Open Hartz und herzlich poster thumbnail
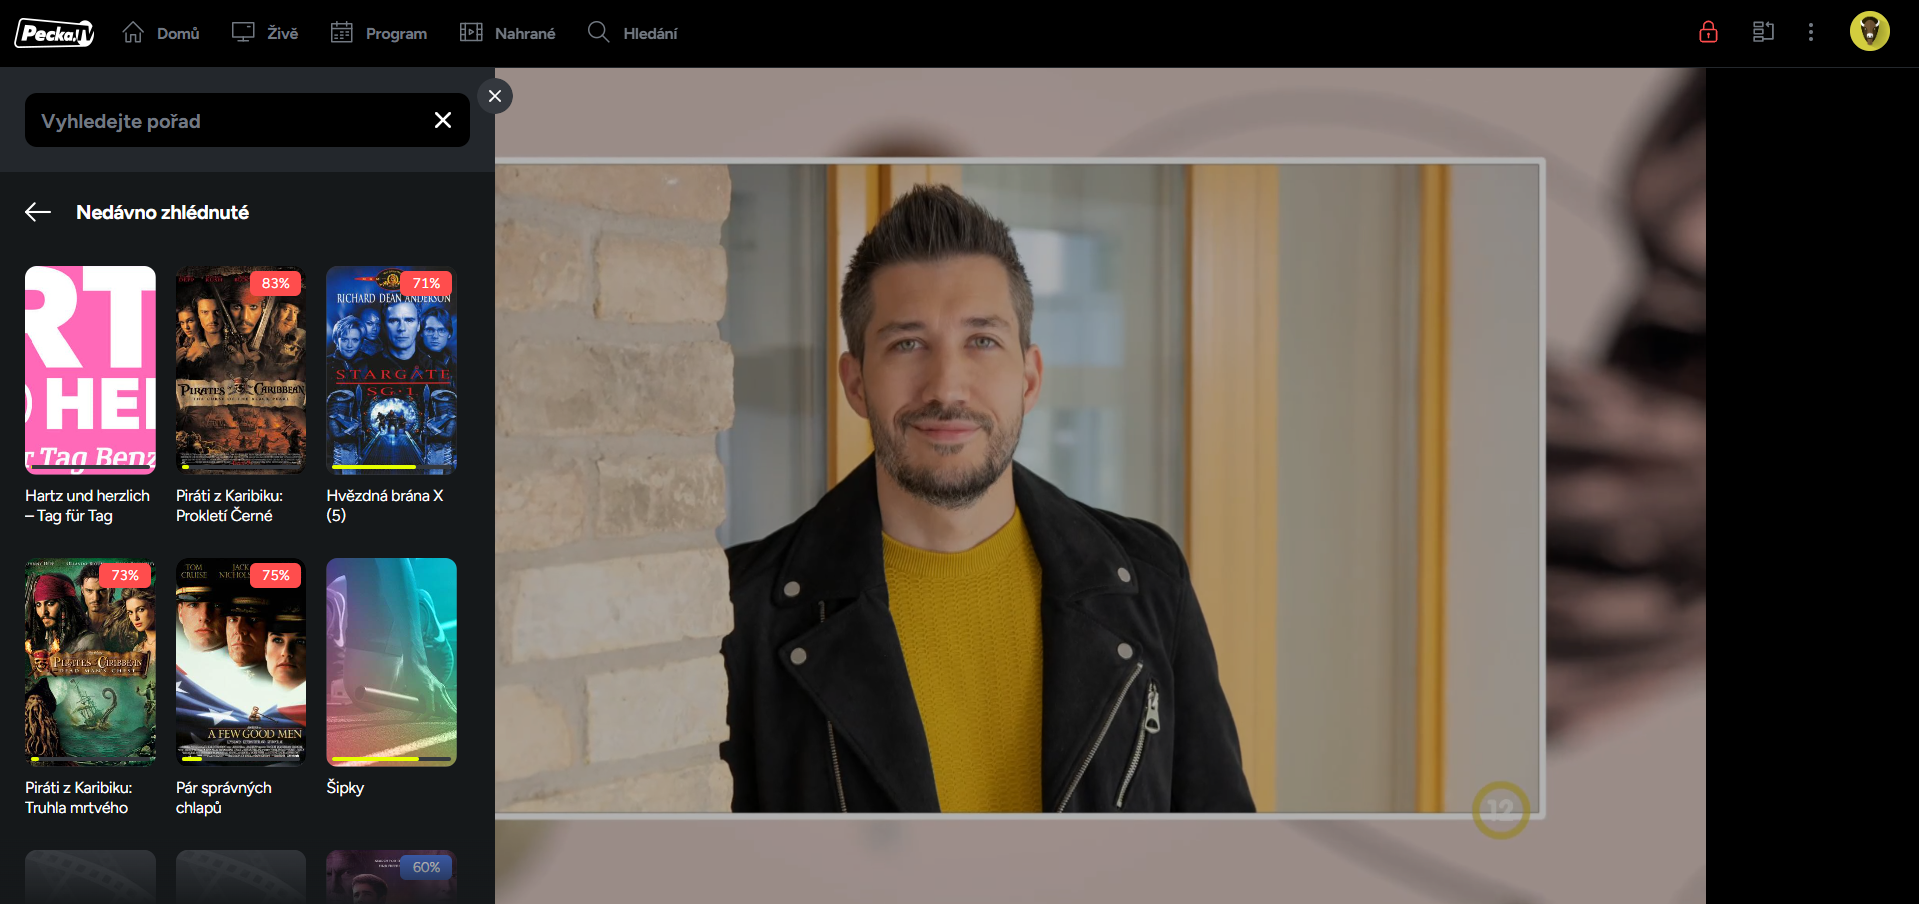Viewport: 1919px width, 904px height. click(90, 370)
